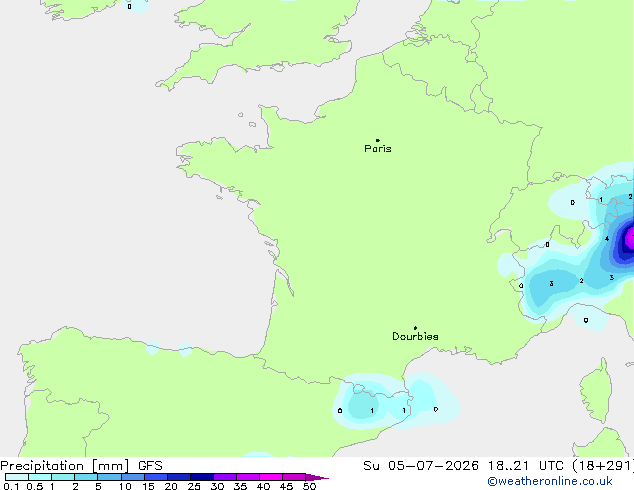Click the legend value '25'

pos(194,486)
